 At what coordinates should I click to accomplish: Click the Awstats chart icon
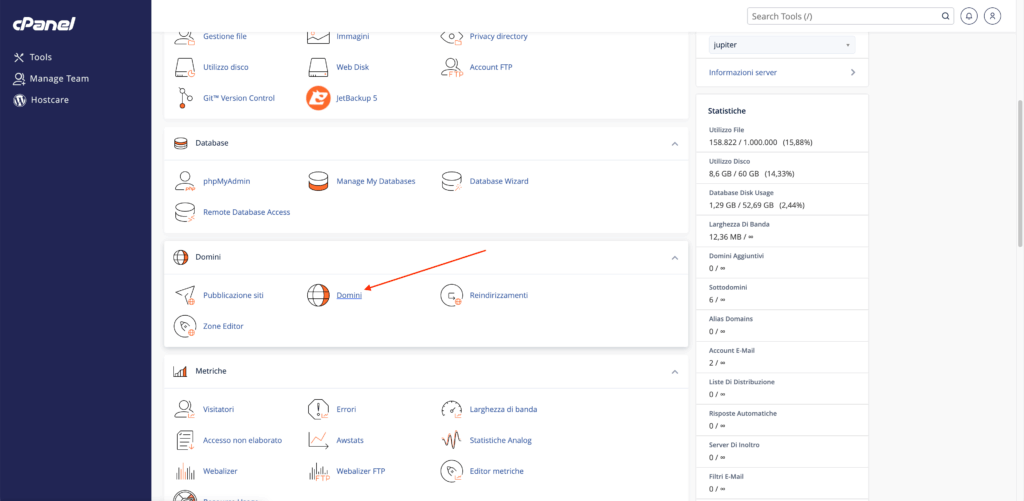pyautogui.click(x=318, y=439)
